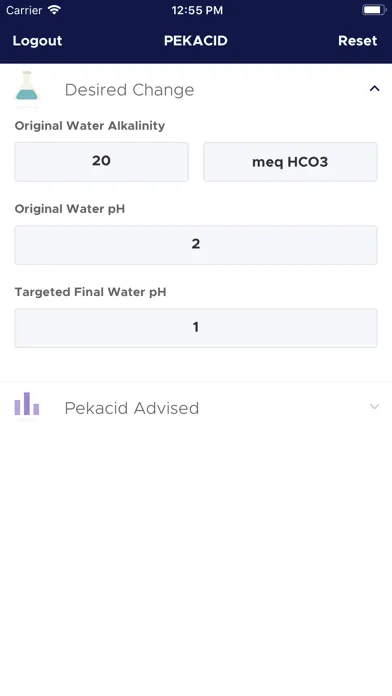Select the Original Water Alkalinity value field
The height and width of the screenshot is (696, 392).
[102, 162]
